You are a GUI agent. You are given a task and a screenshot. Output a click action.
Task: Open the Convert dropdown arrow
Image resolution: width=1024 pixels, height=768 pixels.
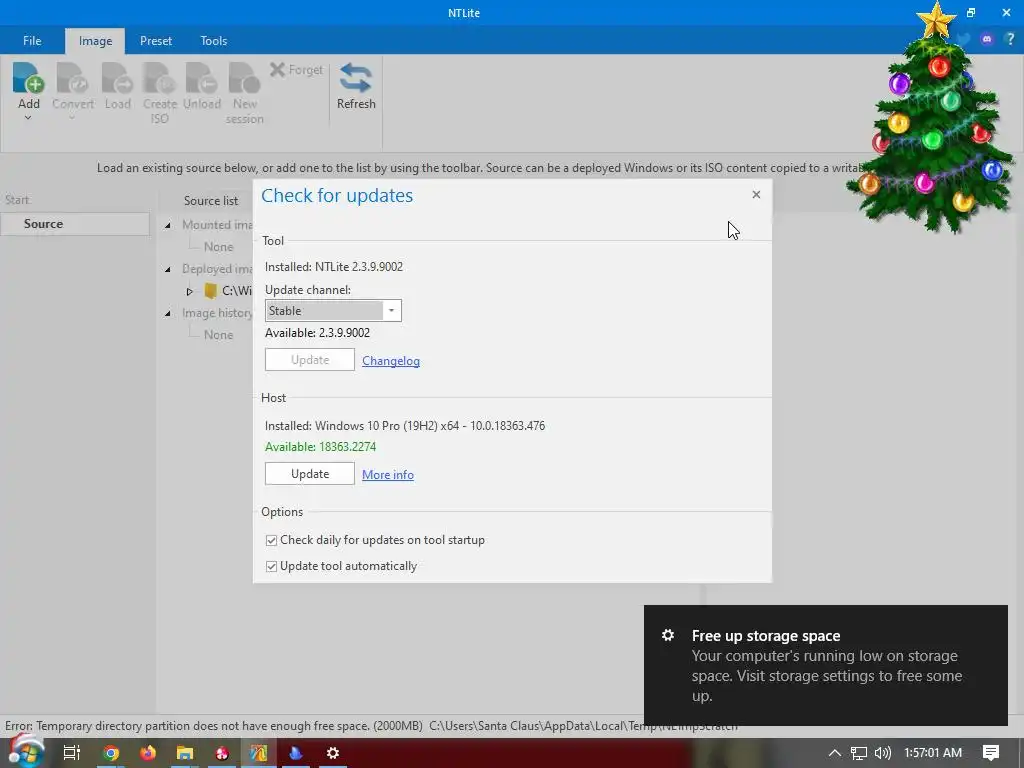72,118
